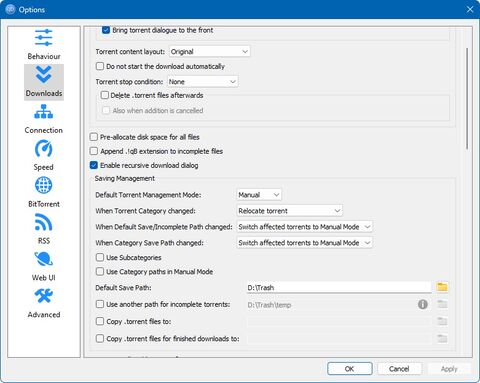Open the Speed settings section
Screen dimensions: 480x383
[x=44, y=156]
